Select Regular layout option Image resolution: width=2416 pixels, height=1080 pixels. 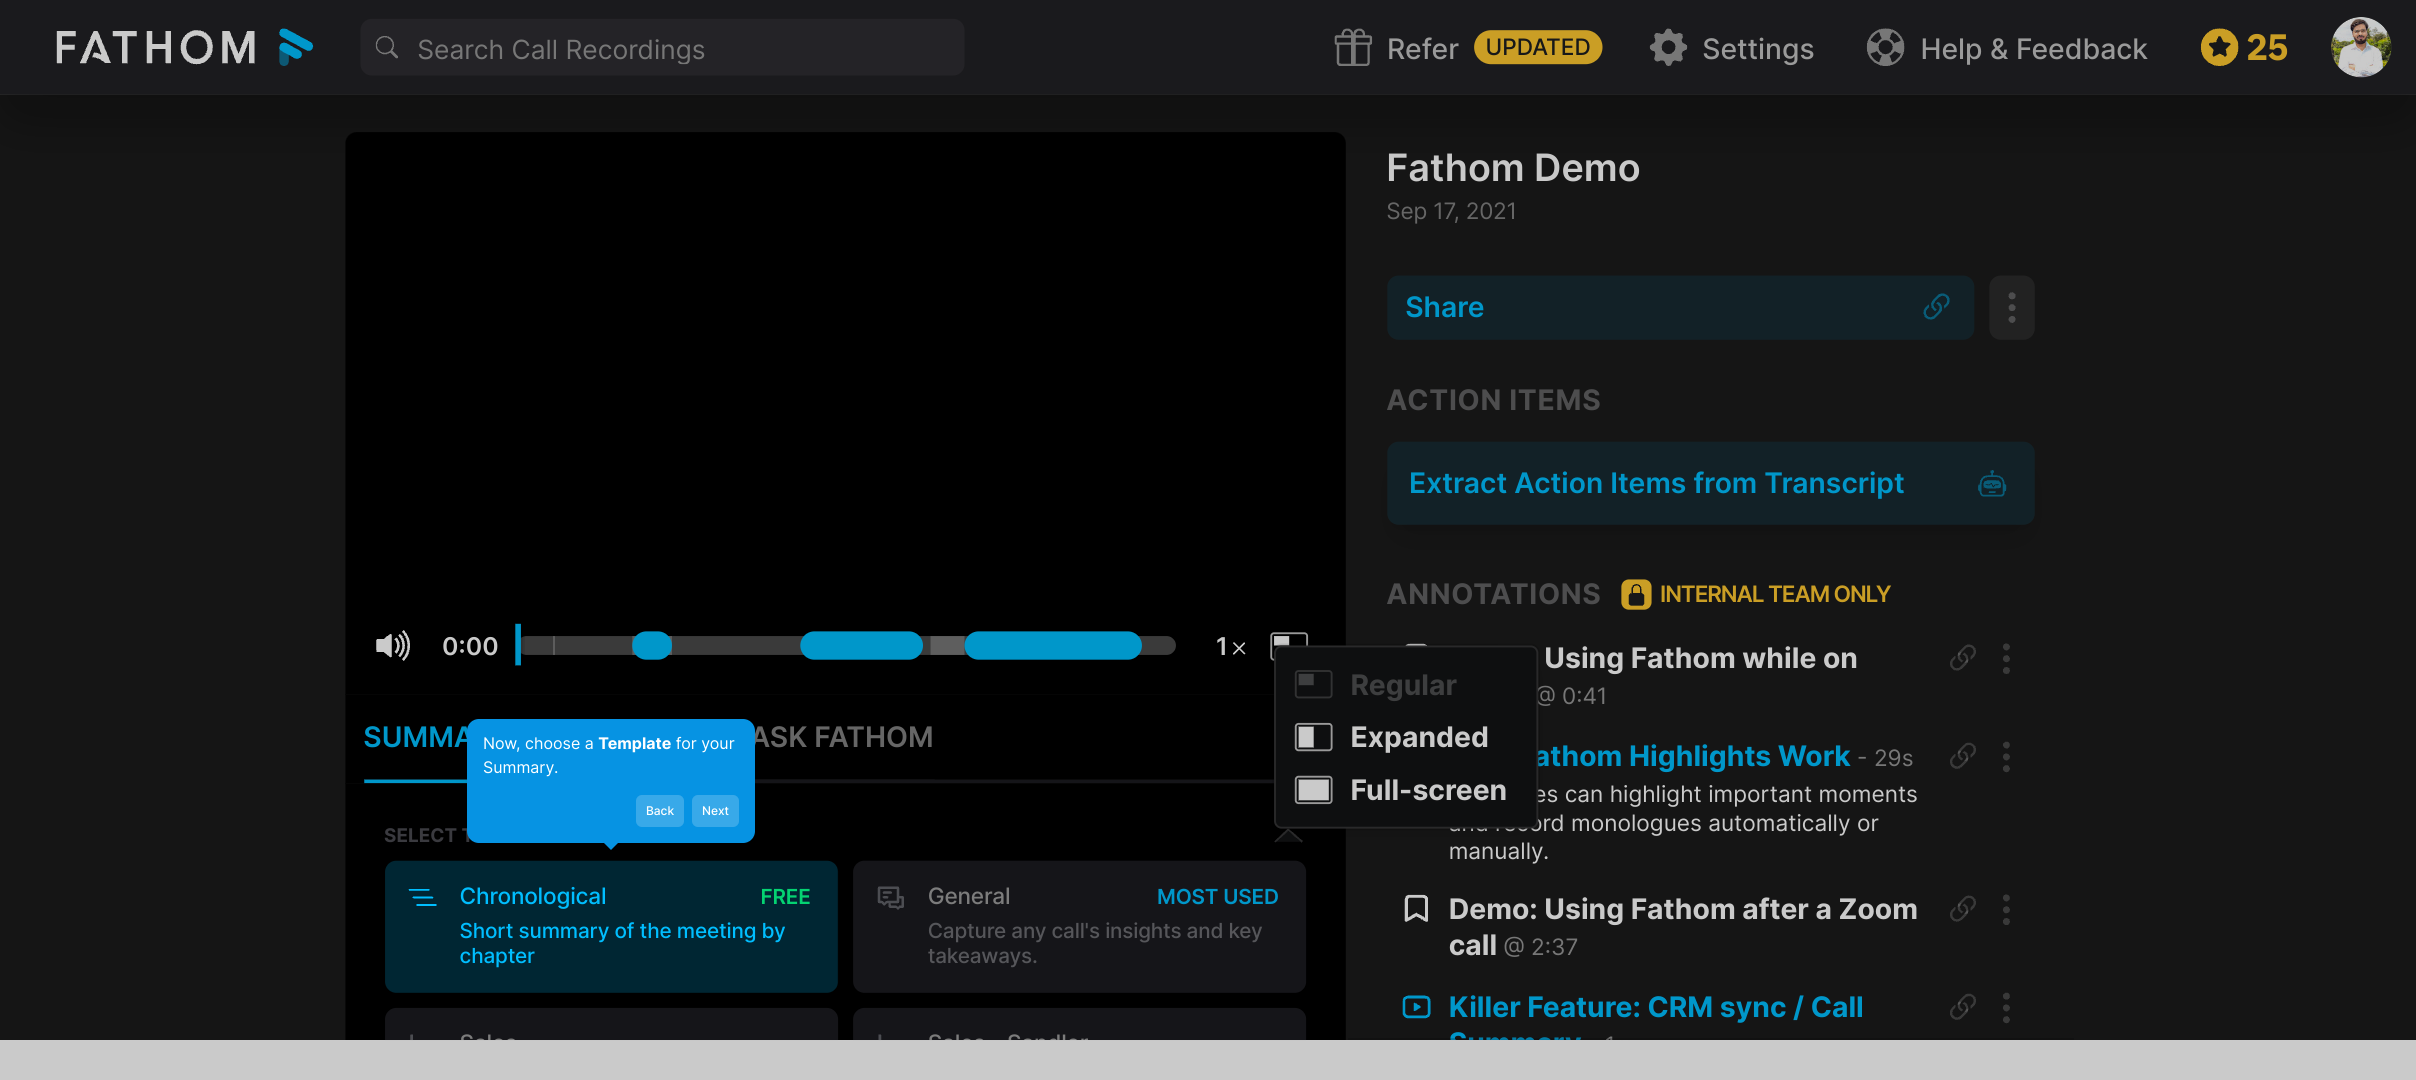(1405, 685)
